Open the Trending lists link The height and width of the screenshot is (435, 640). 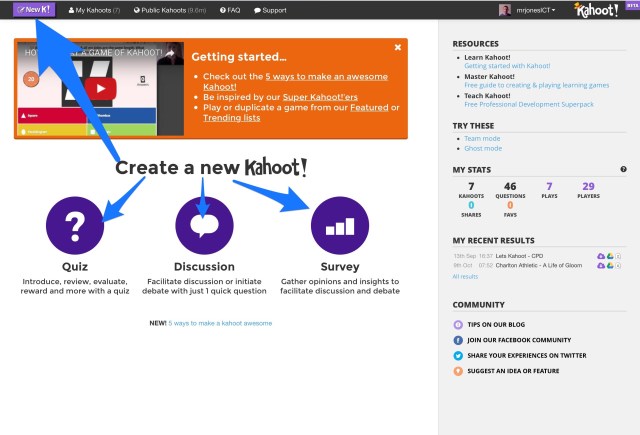231,118
